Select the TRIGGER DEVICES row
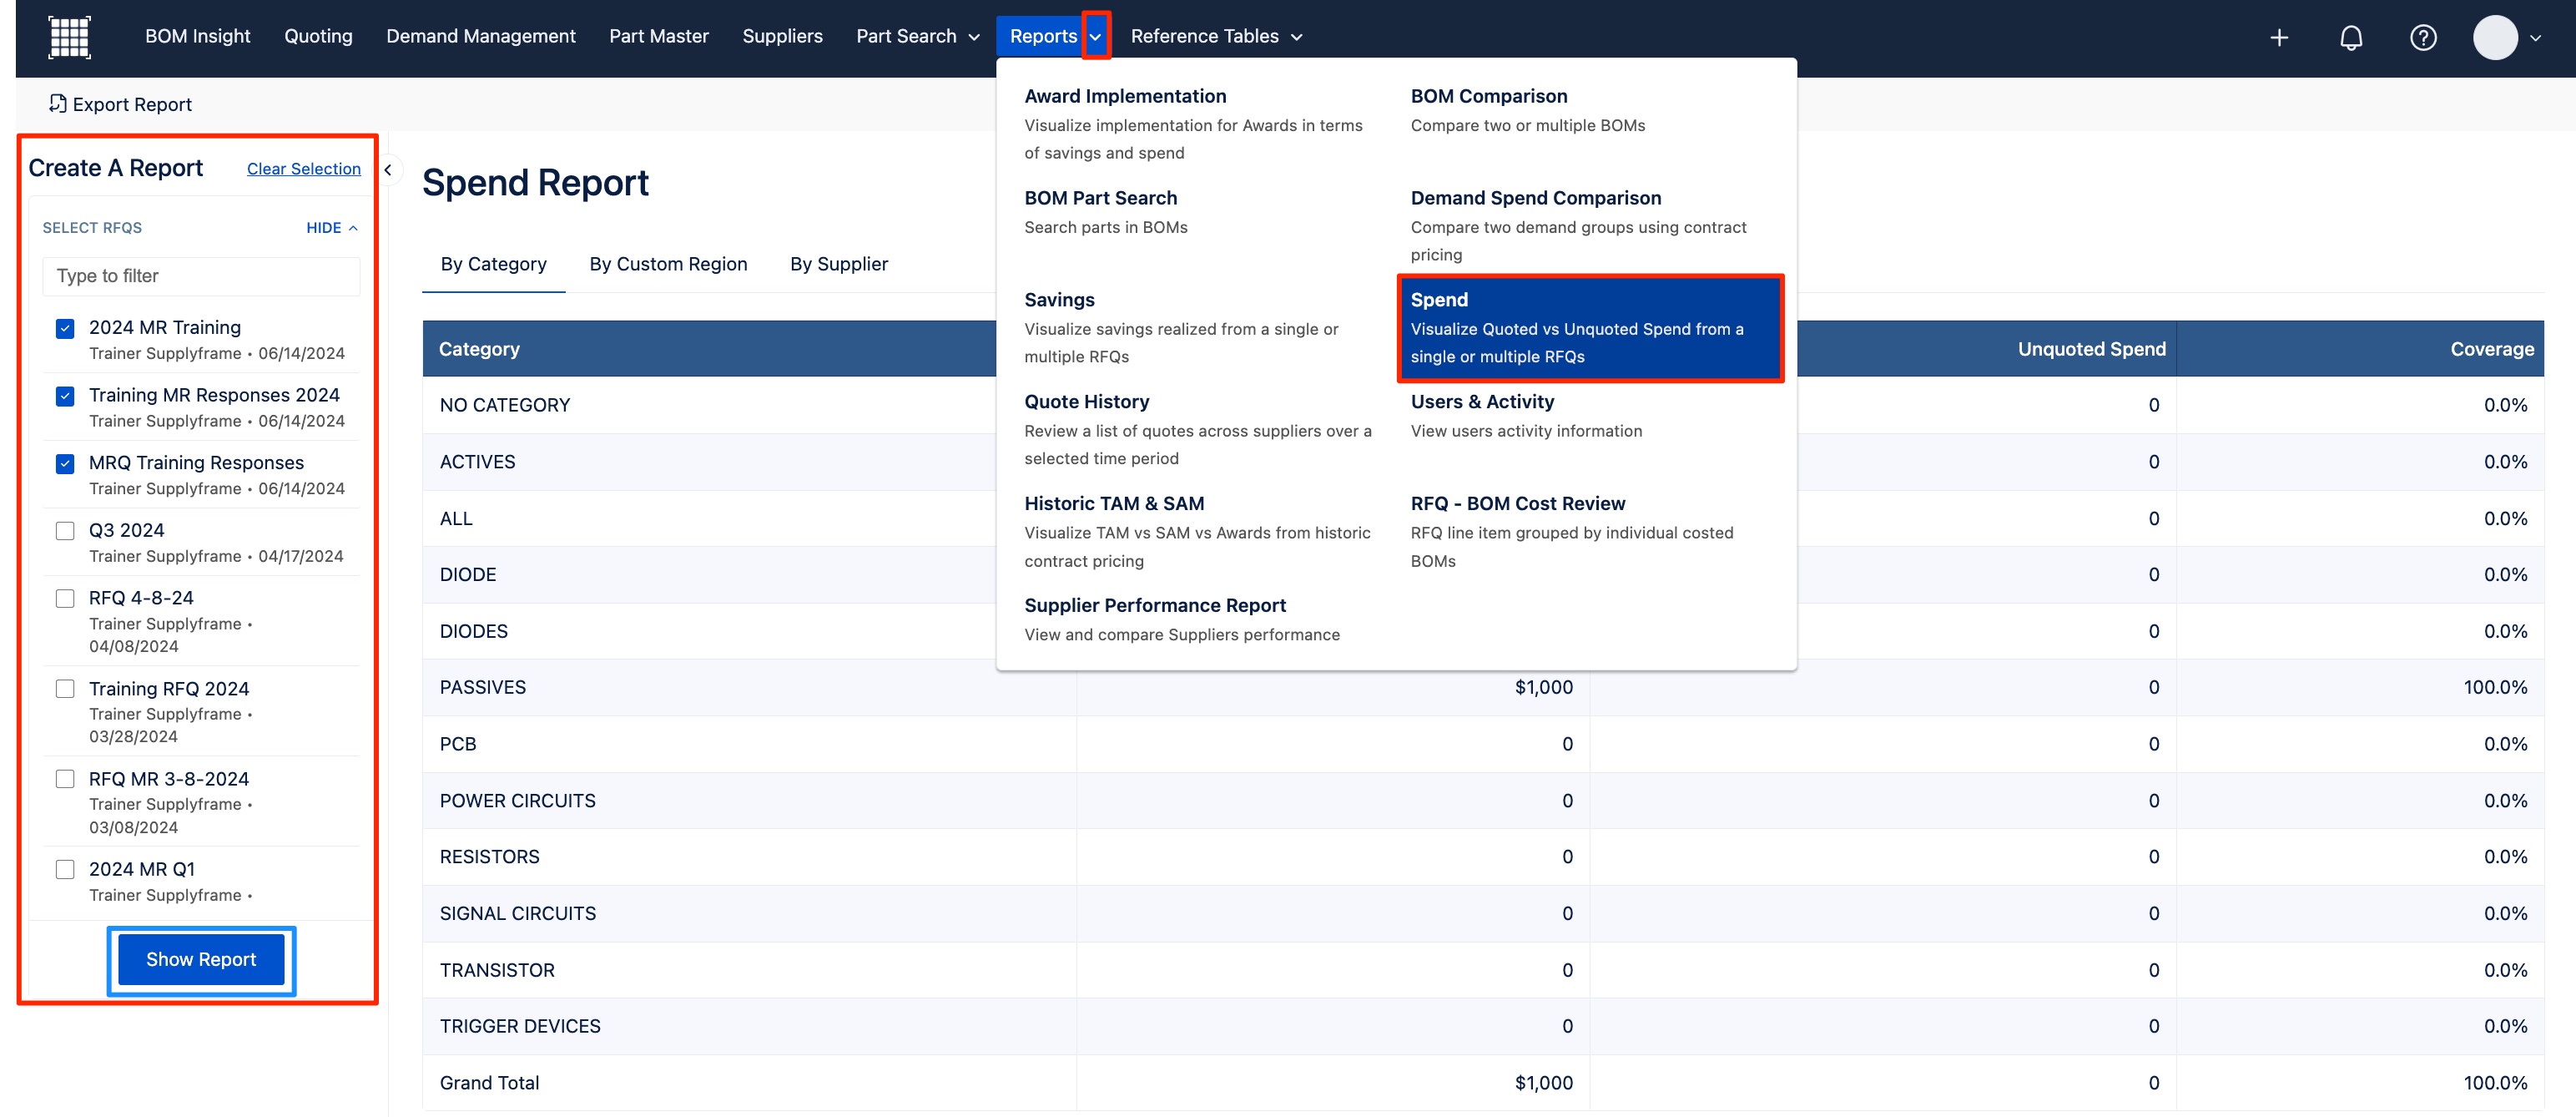The height and width of the screenshot is (1117, 2576). pyautogui.click(x=1482, y=1027)
